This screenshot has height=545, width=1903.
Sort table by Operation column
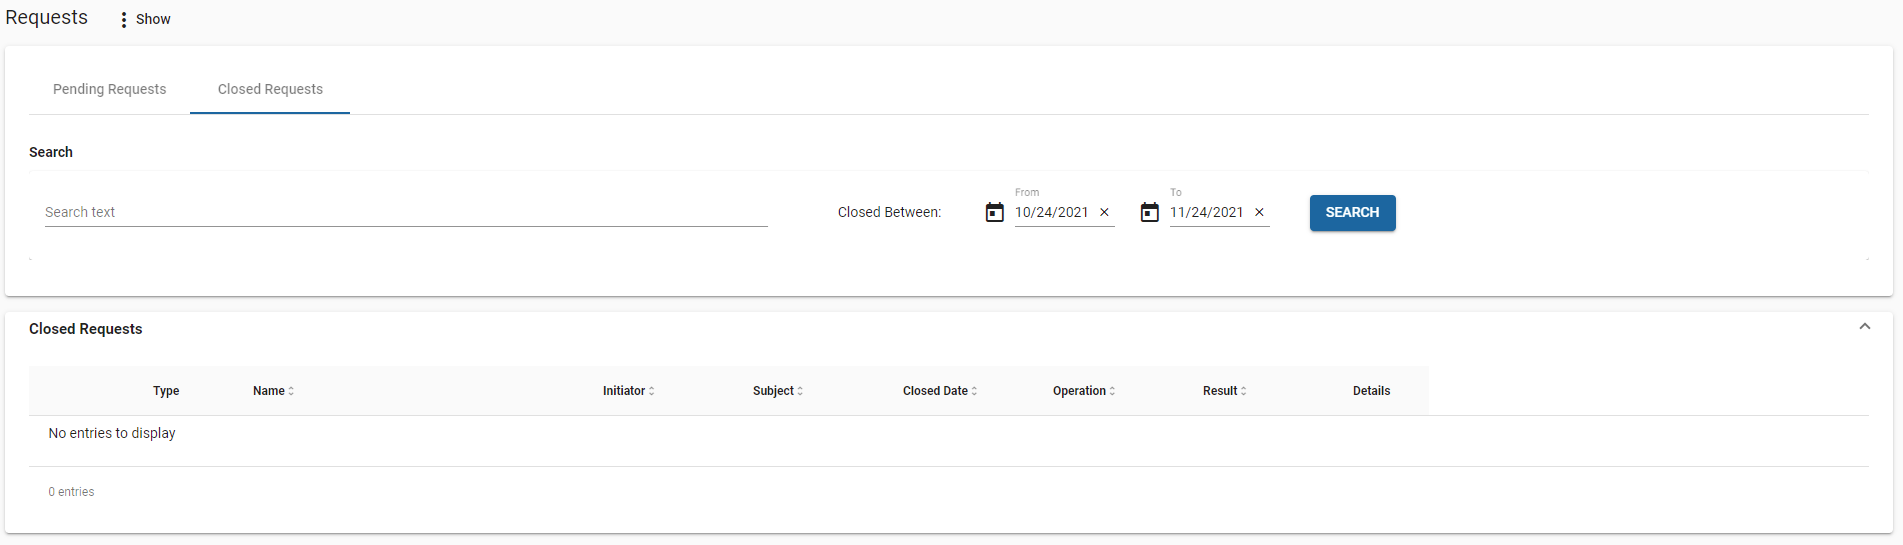pyautogui.click(x=1083, y=391)
